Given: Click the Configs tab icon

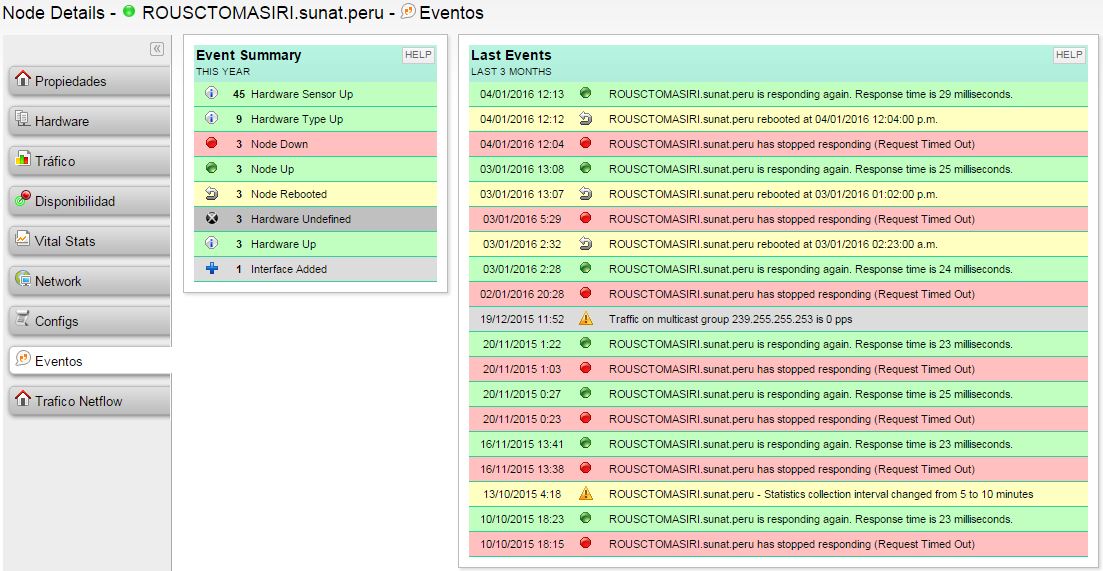Looking at the screenshot, I should pos(23,319).
